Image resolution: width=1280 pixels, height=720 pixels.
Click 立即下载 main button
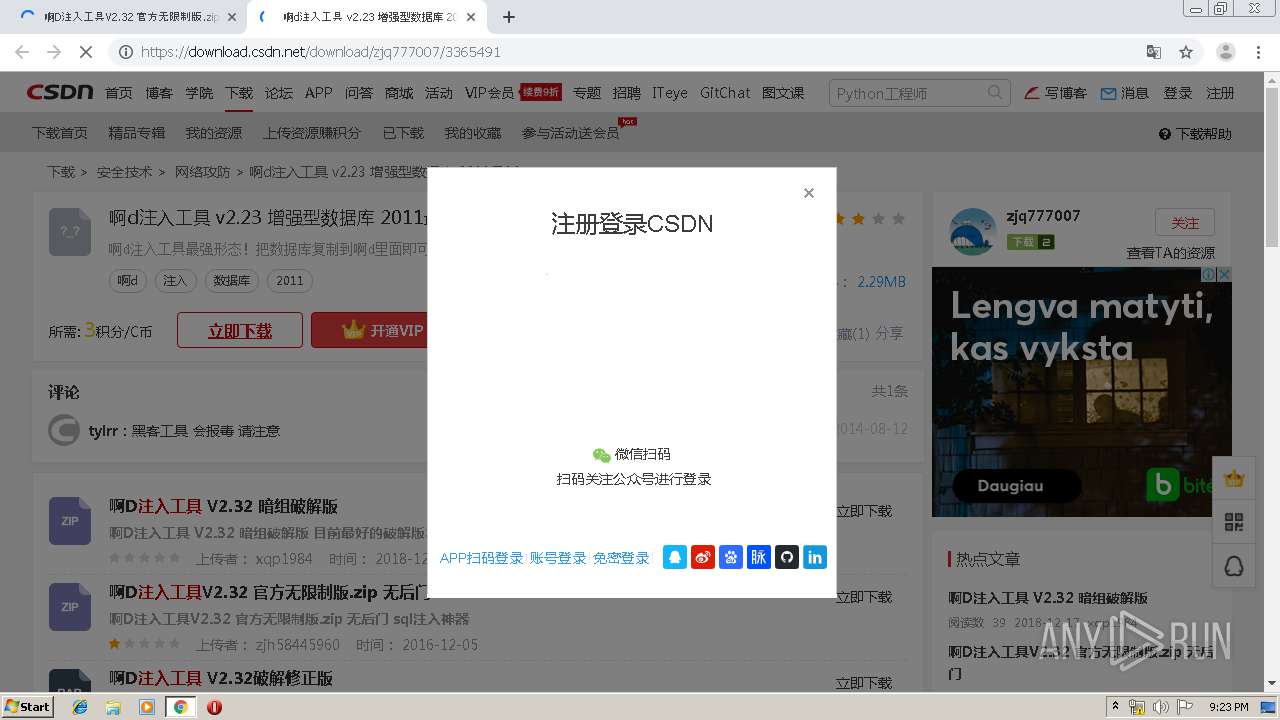coord(240,331)
